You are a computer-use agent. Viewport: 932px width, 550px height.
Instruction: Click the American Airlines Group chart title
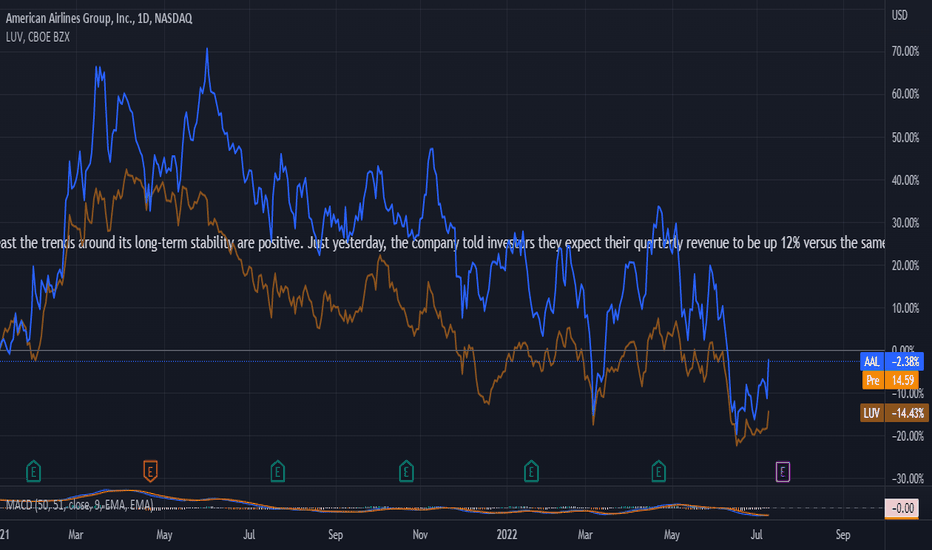(x=99, y=18)
